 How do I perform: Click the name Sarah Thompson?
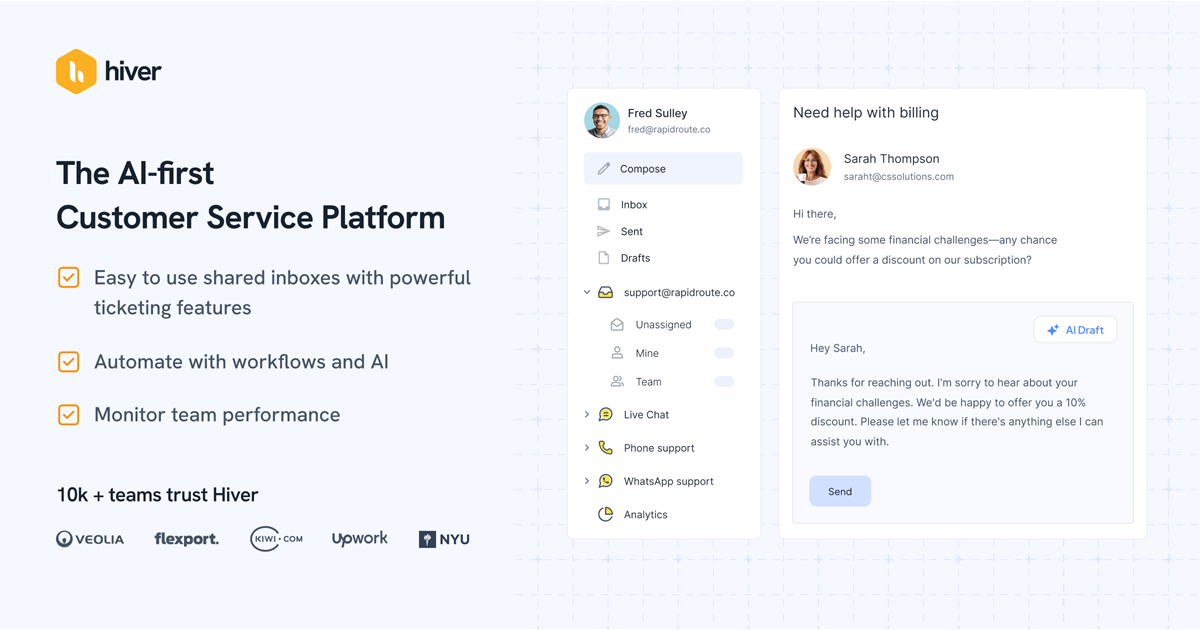pyautogui.click(x=892, y=158)
